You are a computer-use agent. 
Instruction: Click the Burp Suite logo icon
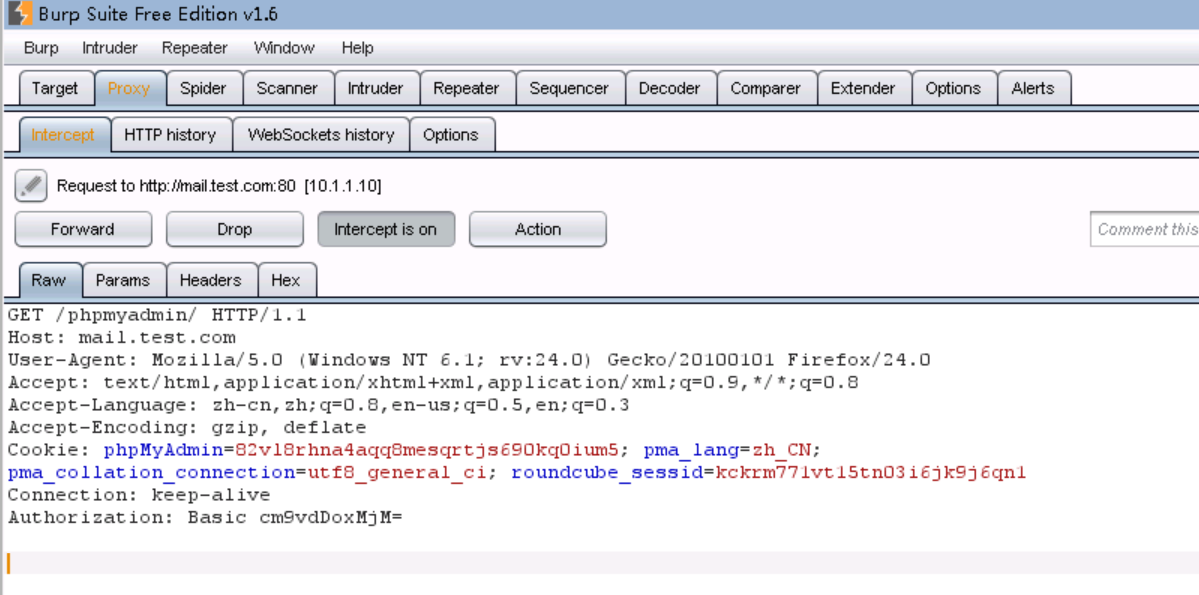click(x=21, y=13)
